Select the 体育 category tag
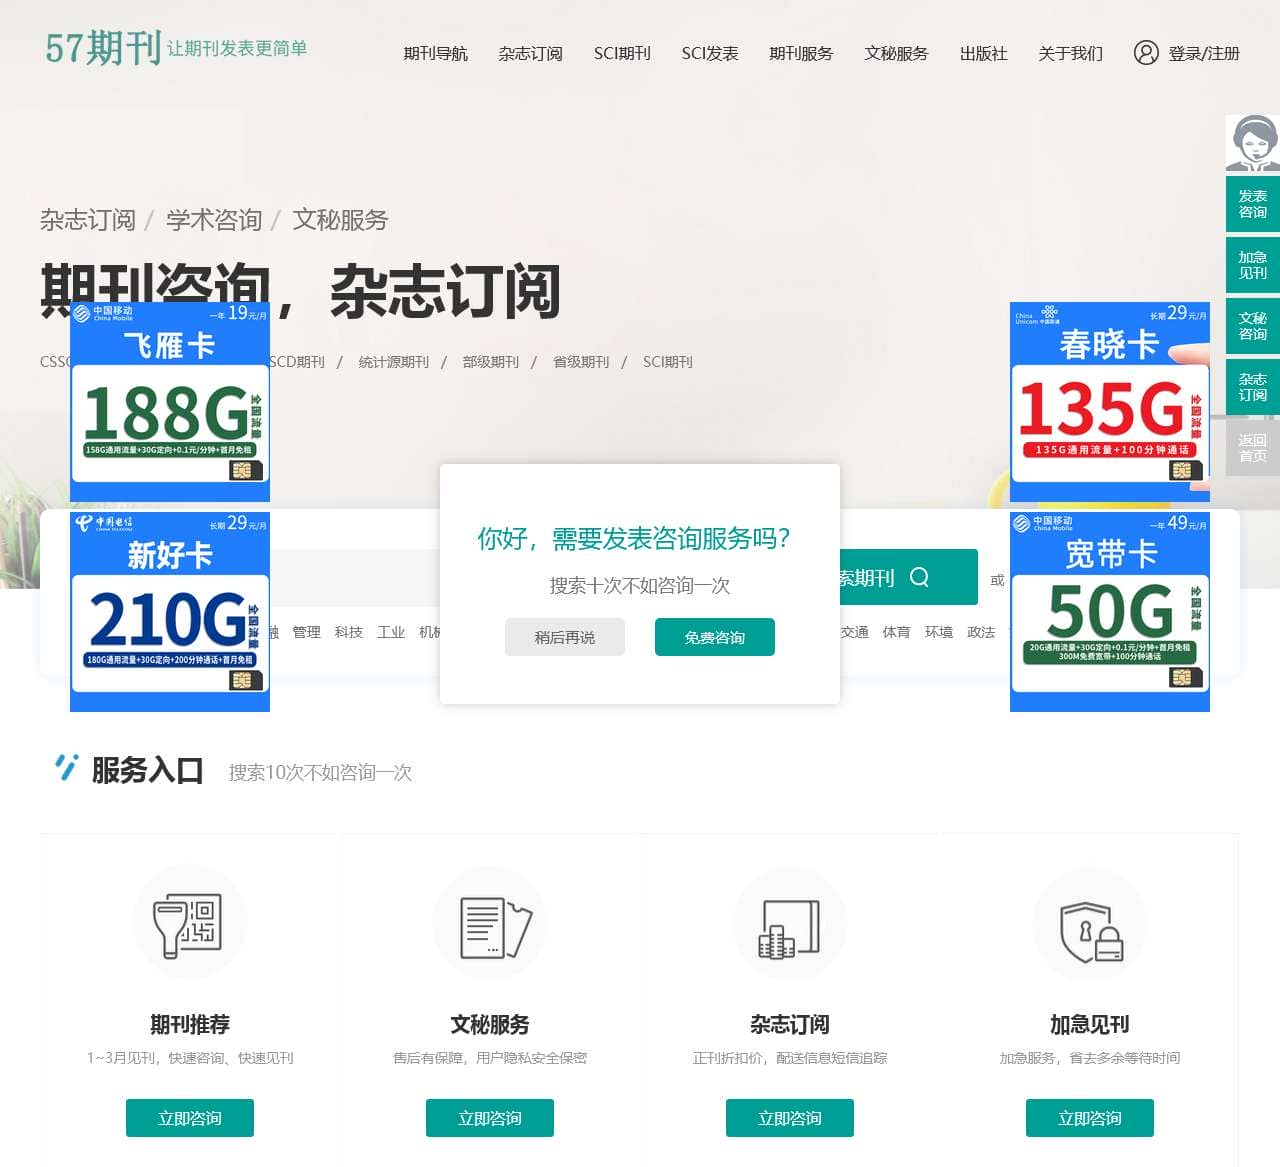This screenshot has width=1280, height=1167. [x=897, y=632]
